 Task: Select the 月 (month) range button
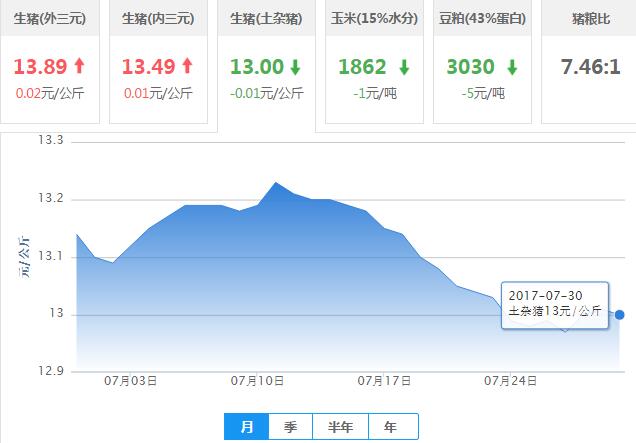[246, 427]
